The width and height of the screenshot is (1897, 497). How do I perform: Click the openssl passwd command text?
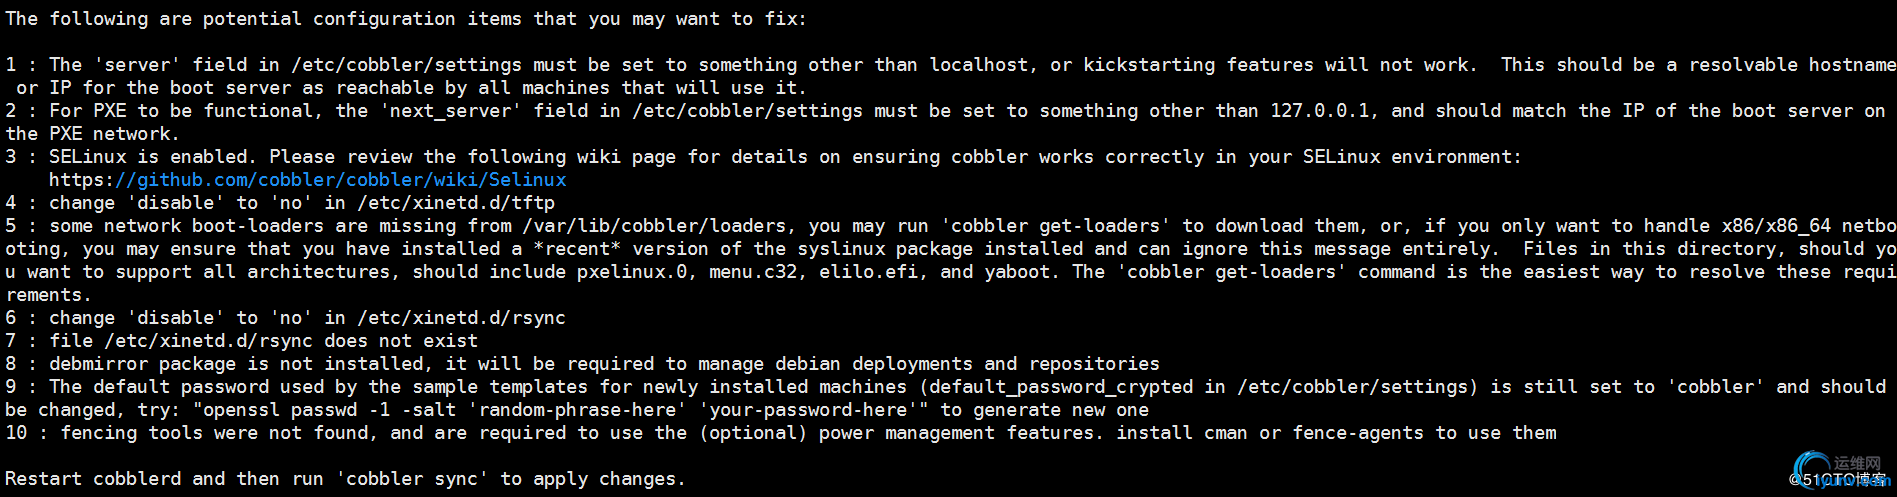555,410
